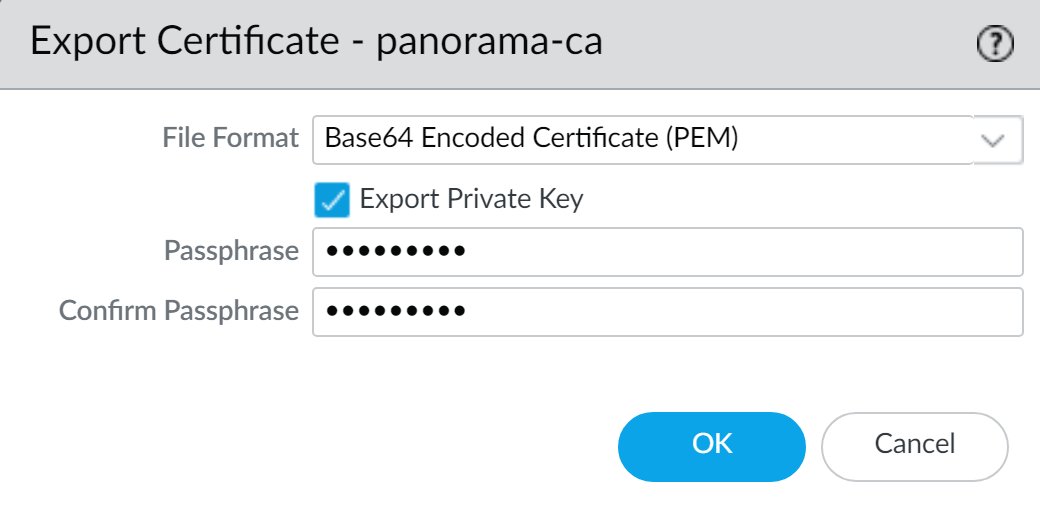
Task: Expand the File Format dropdown arrow
Action: [994, 140]
